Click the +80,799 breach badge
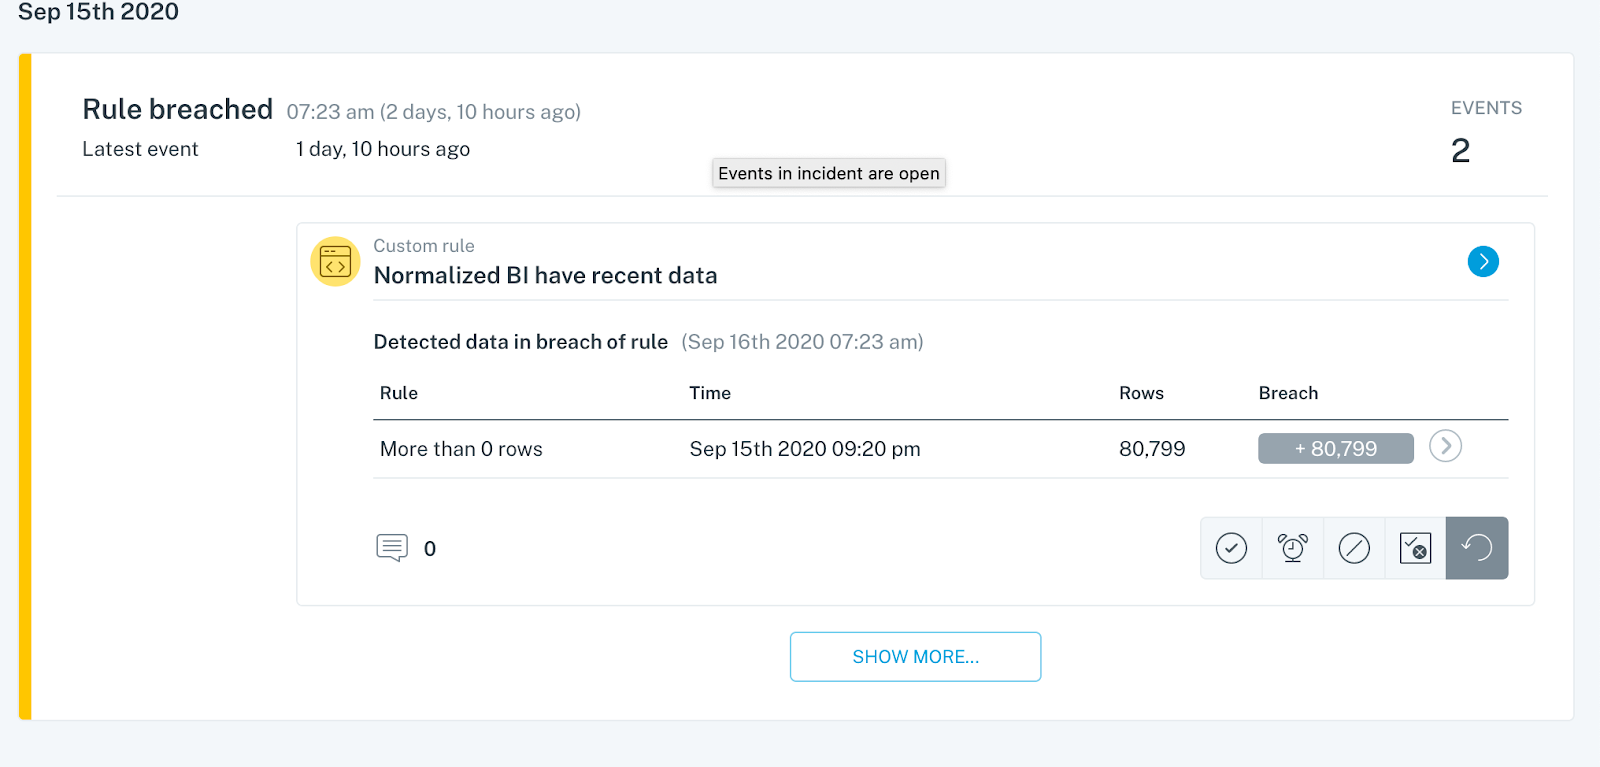This screenshot has height=767, width=1600. click(1335, 449)
